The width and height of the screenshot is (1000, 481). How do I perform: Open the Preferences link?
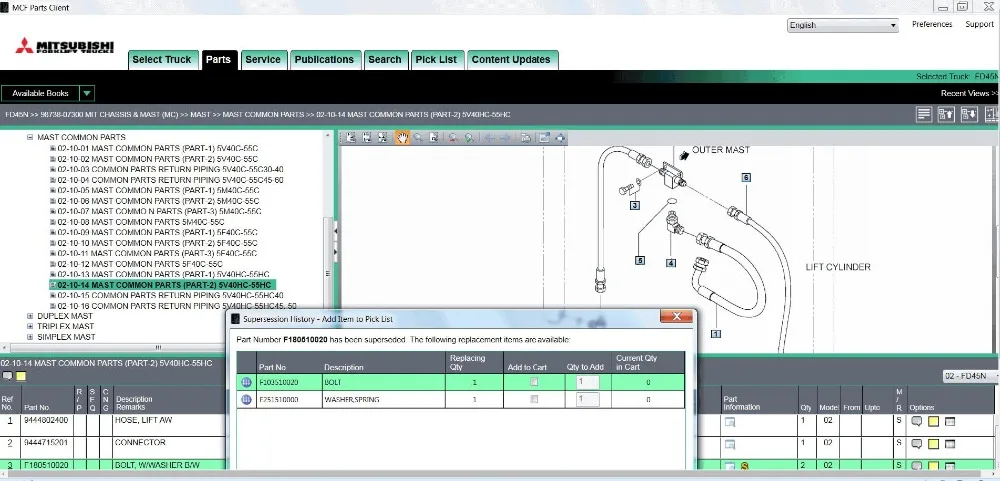coord(932,24)
